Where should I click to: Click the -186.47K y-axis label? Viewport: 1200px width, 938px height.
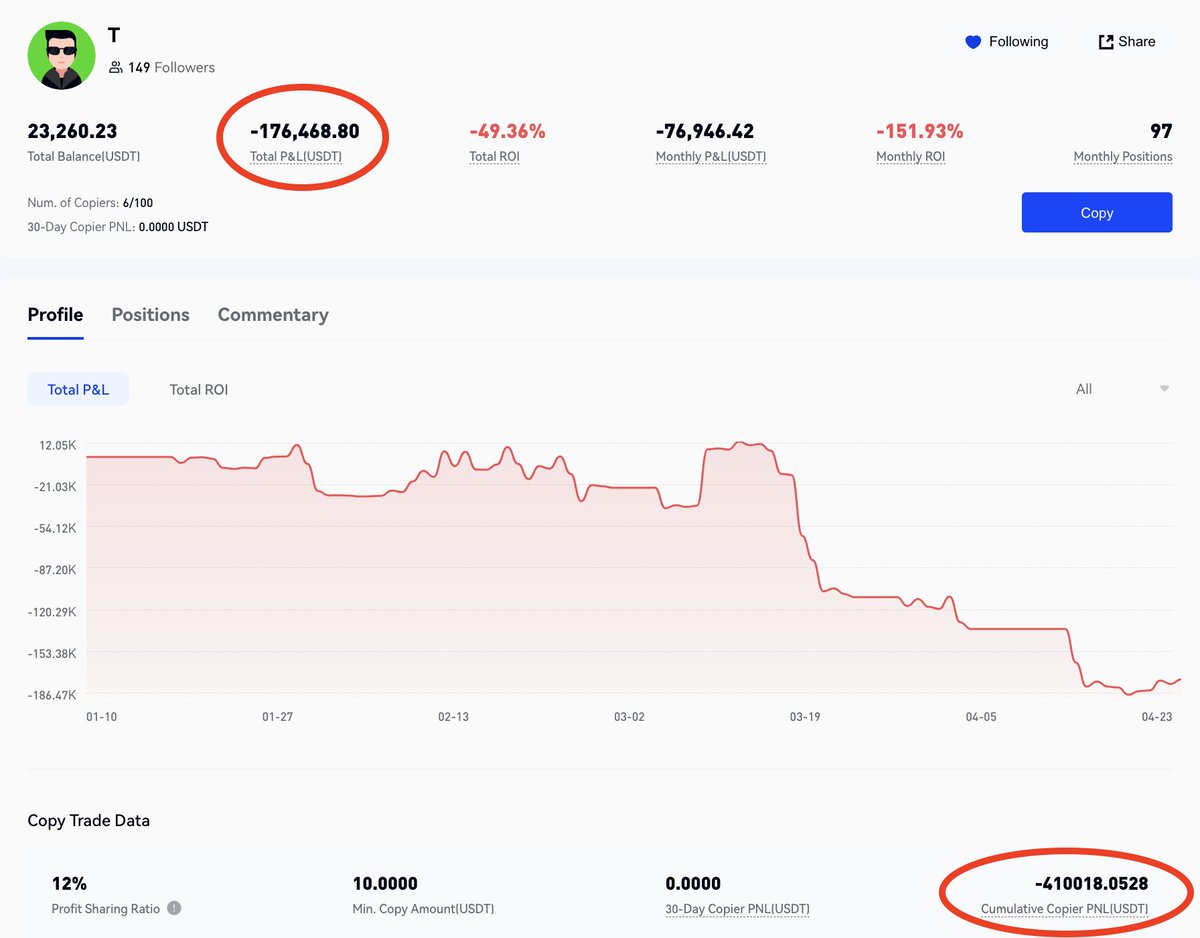(x=52, y=695)
